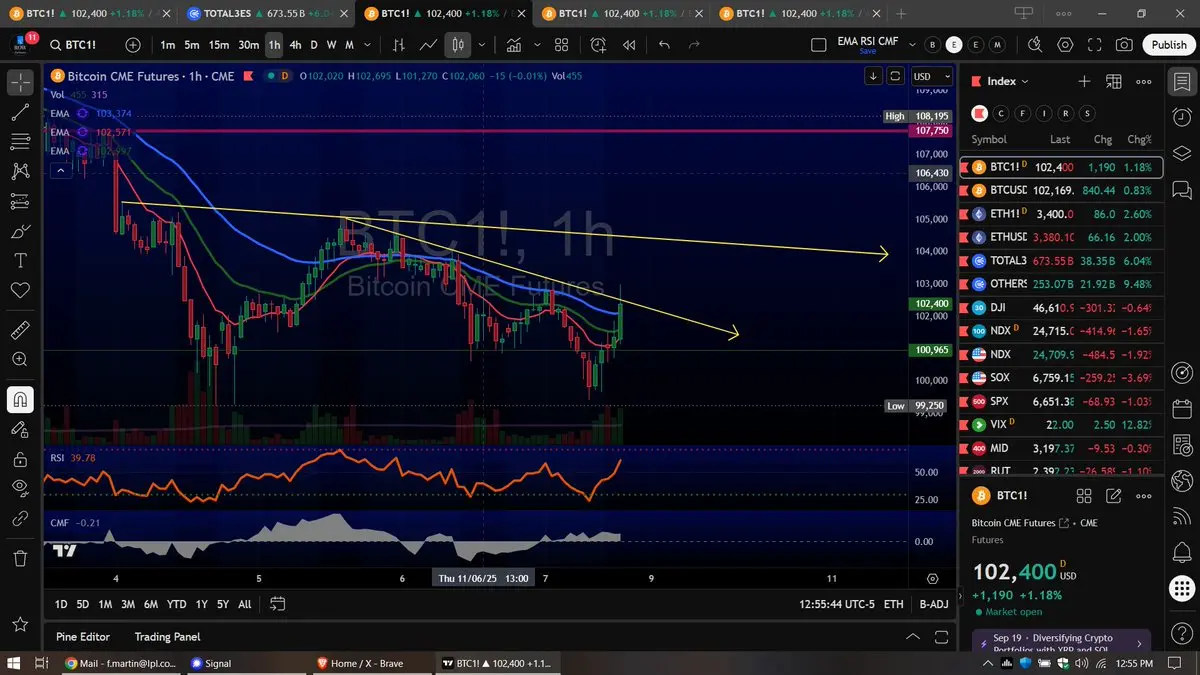
Task: Pick the ruler Measure tool
Action: click(x=19, y=329)
